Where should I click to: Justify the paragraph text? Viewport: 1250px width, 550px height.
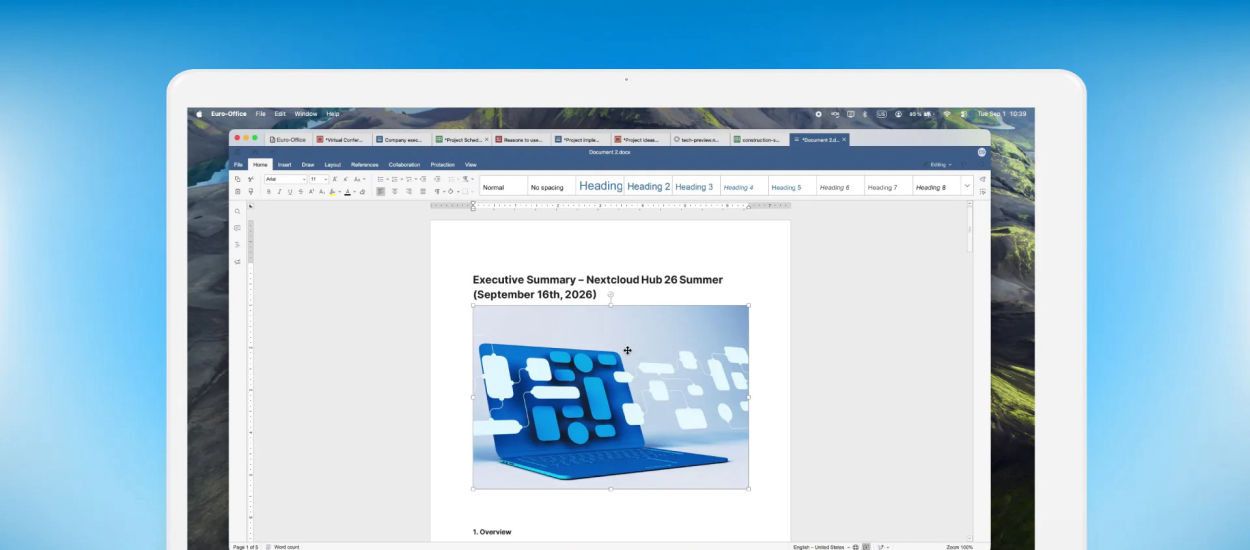click(x=423, y=191)
